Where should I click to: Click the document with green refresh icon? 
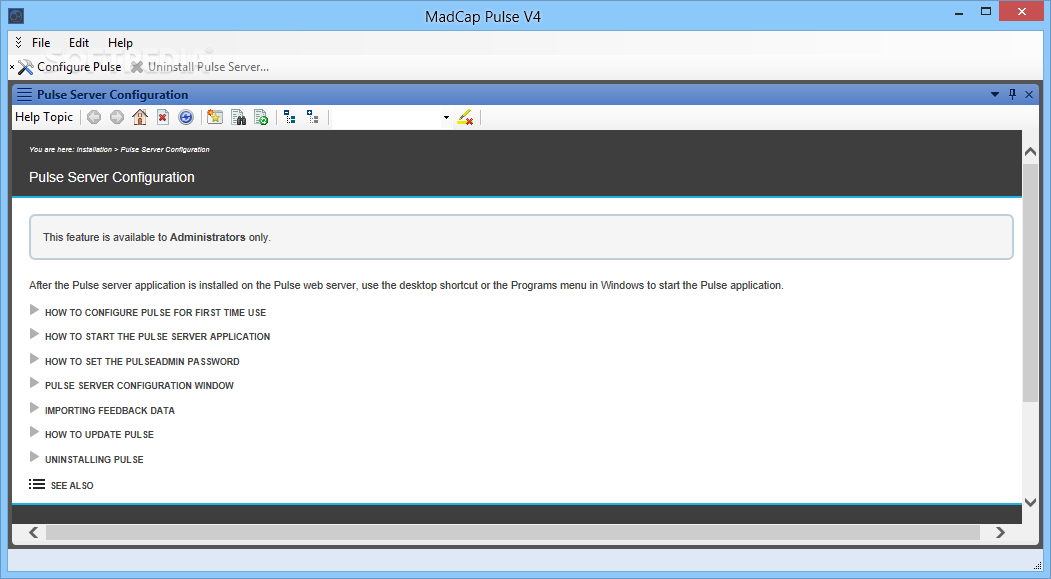[x=261, y=117]
